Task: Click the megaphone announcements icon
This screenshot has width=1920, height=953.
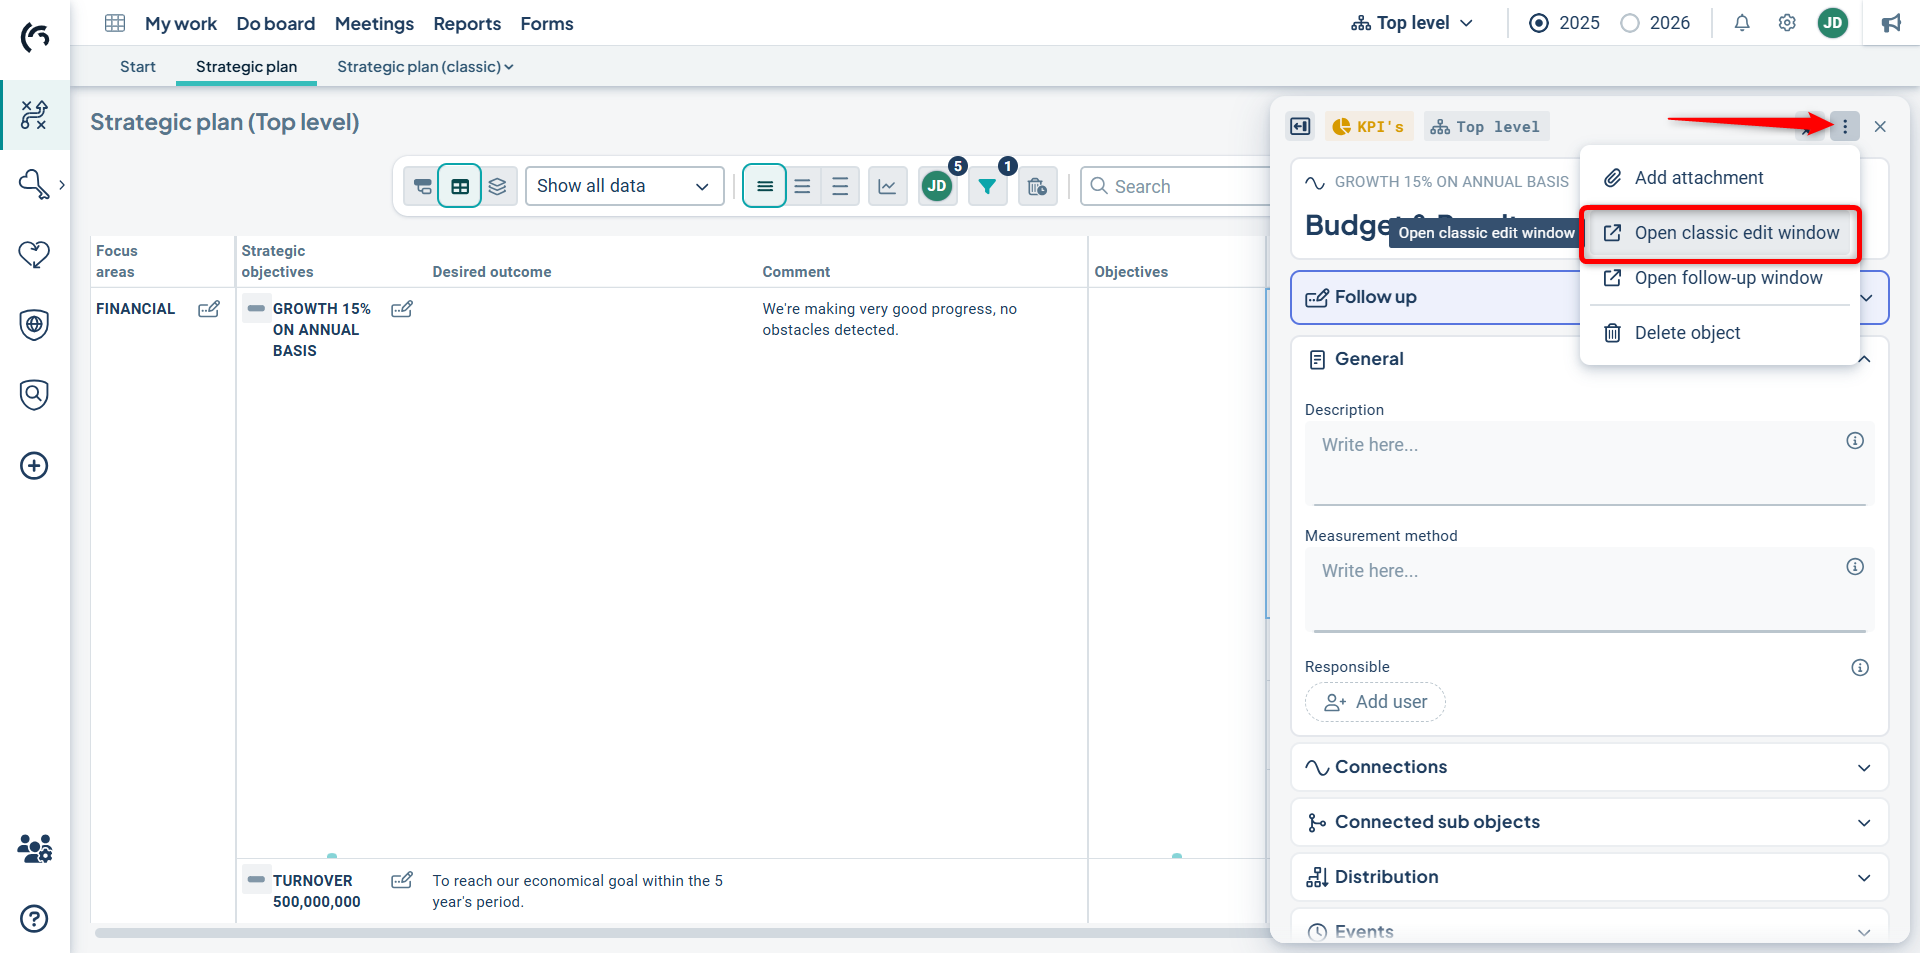Action: pos(1891,23)
